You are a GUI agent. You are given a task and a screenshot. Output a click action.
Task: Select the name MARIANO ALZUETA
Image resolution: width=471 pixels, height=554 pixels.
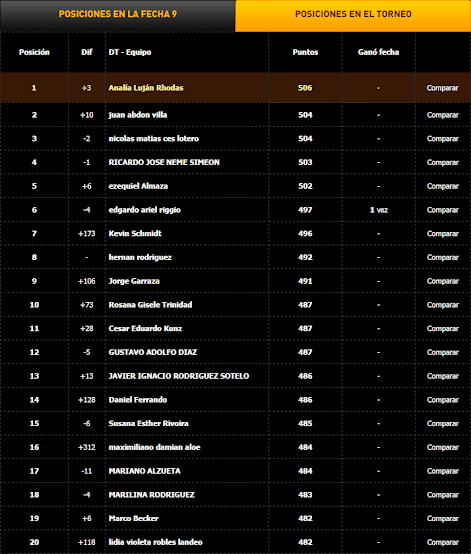tap(145, 471)
